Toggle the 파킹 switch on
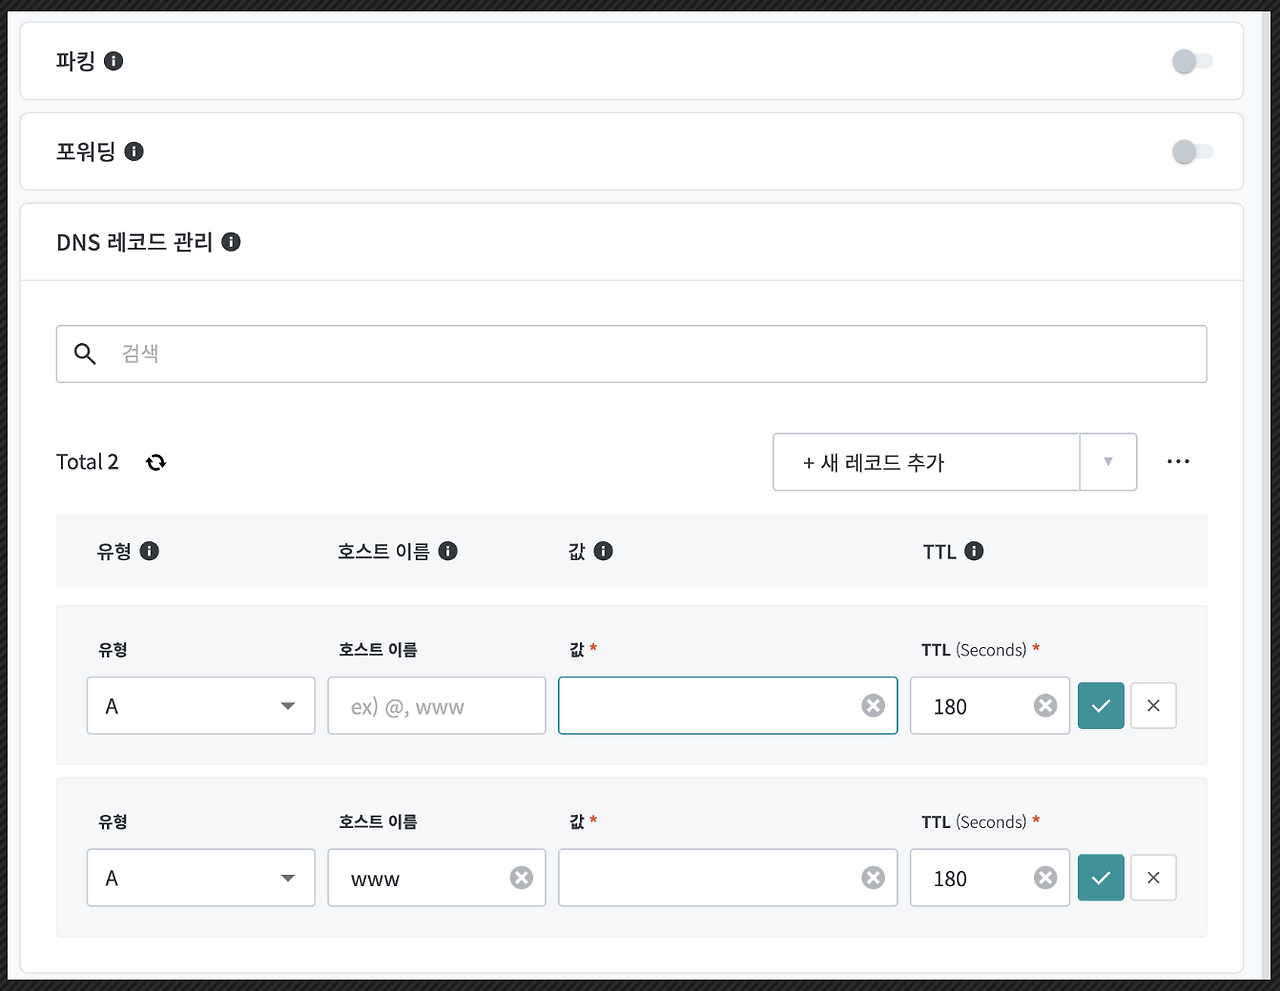Screen dimensions: 1280x991 tap(1192, 62)
